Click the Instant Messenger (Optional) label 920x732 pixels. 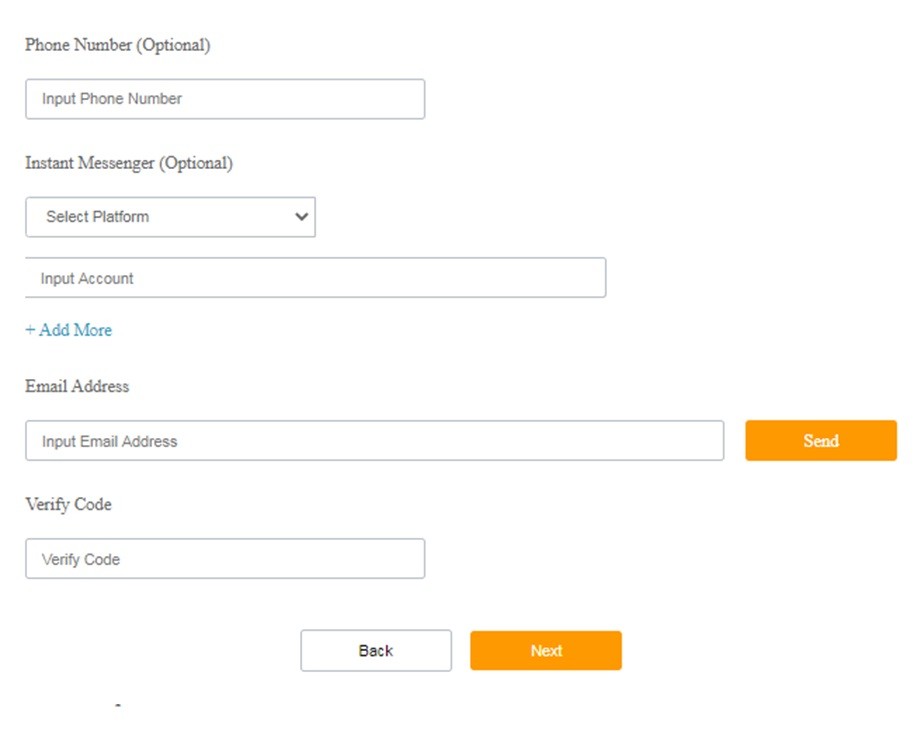point(129,163)
